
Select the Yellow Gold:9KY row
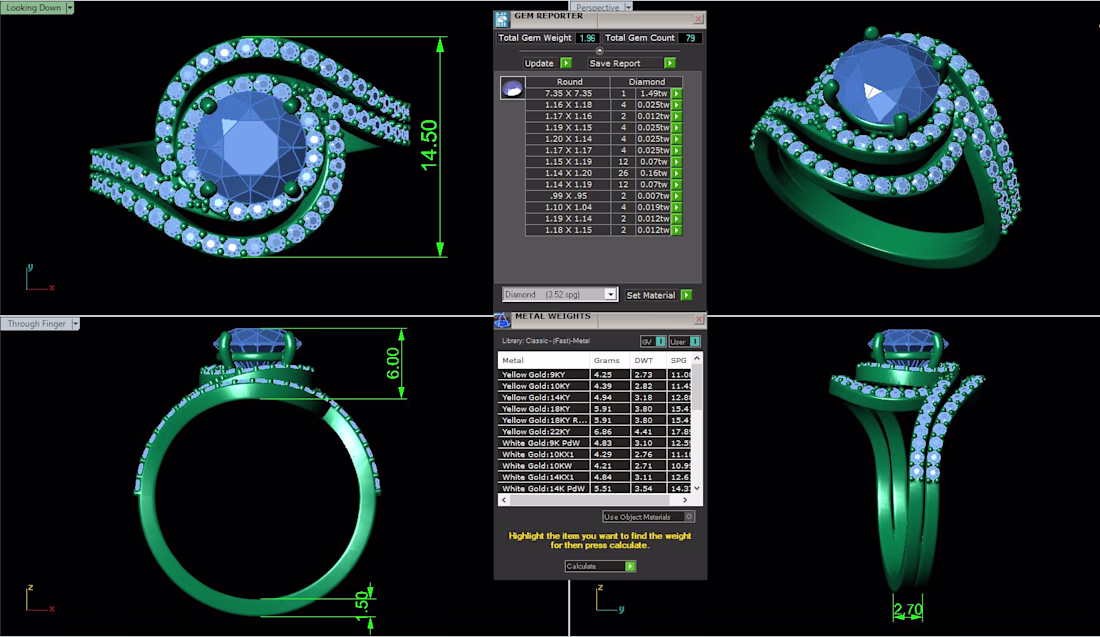click(x=595, y=375)
